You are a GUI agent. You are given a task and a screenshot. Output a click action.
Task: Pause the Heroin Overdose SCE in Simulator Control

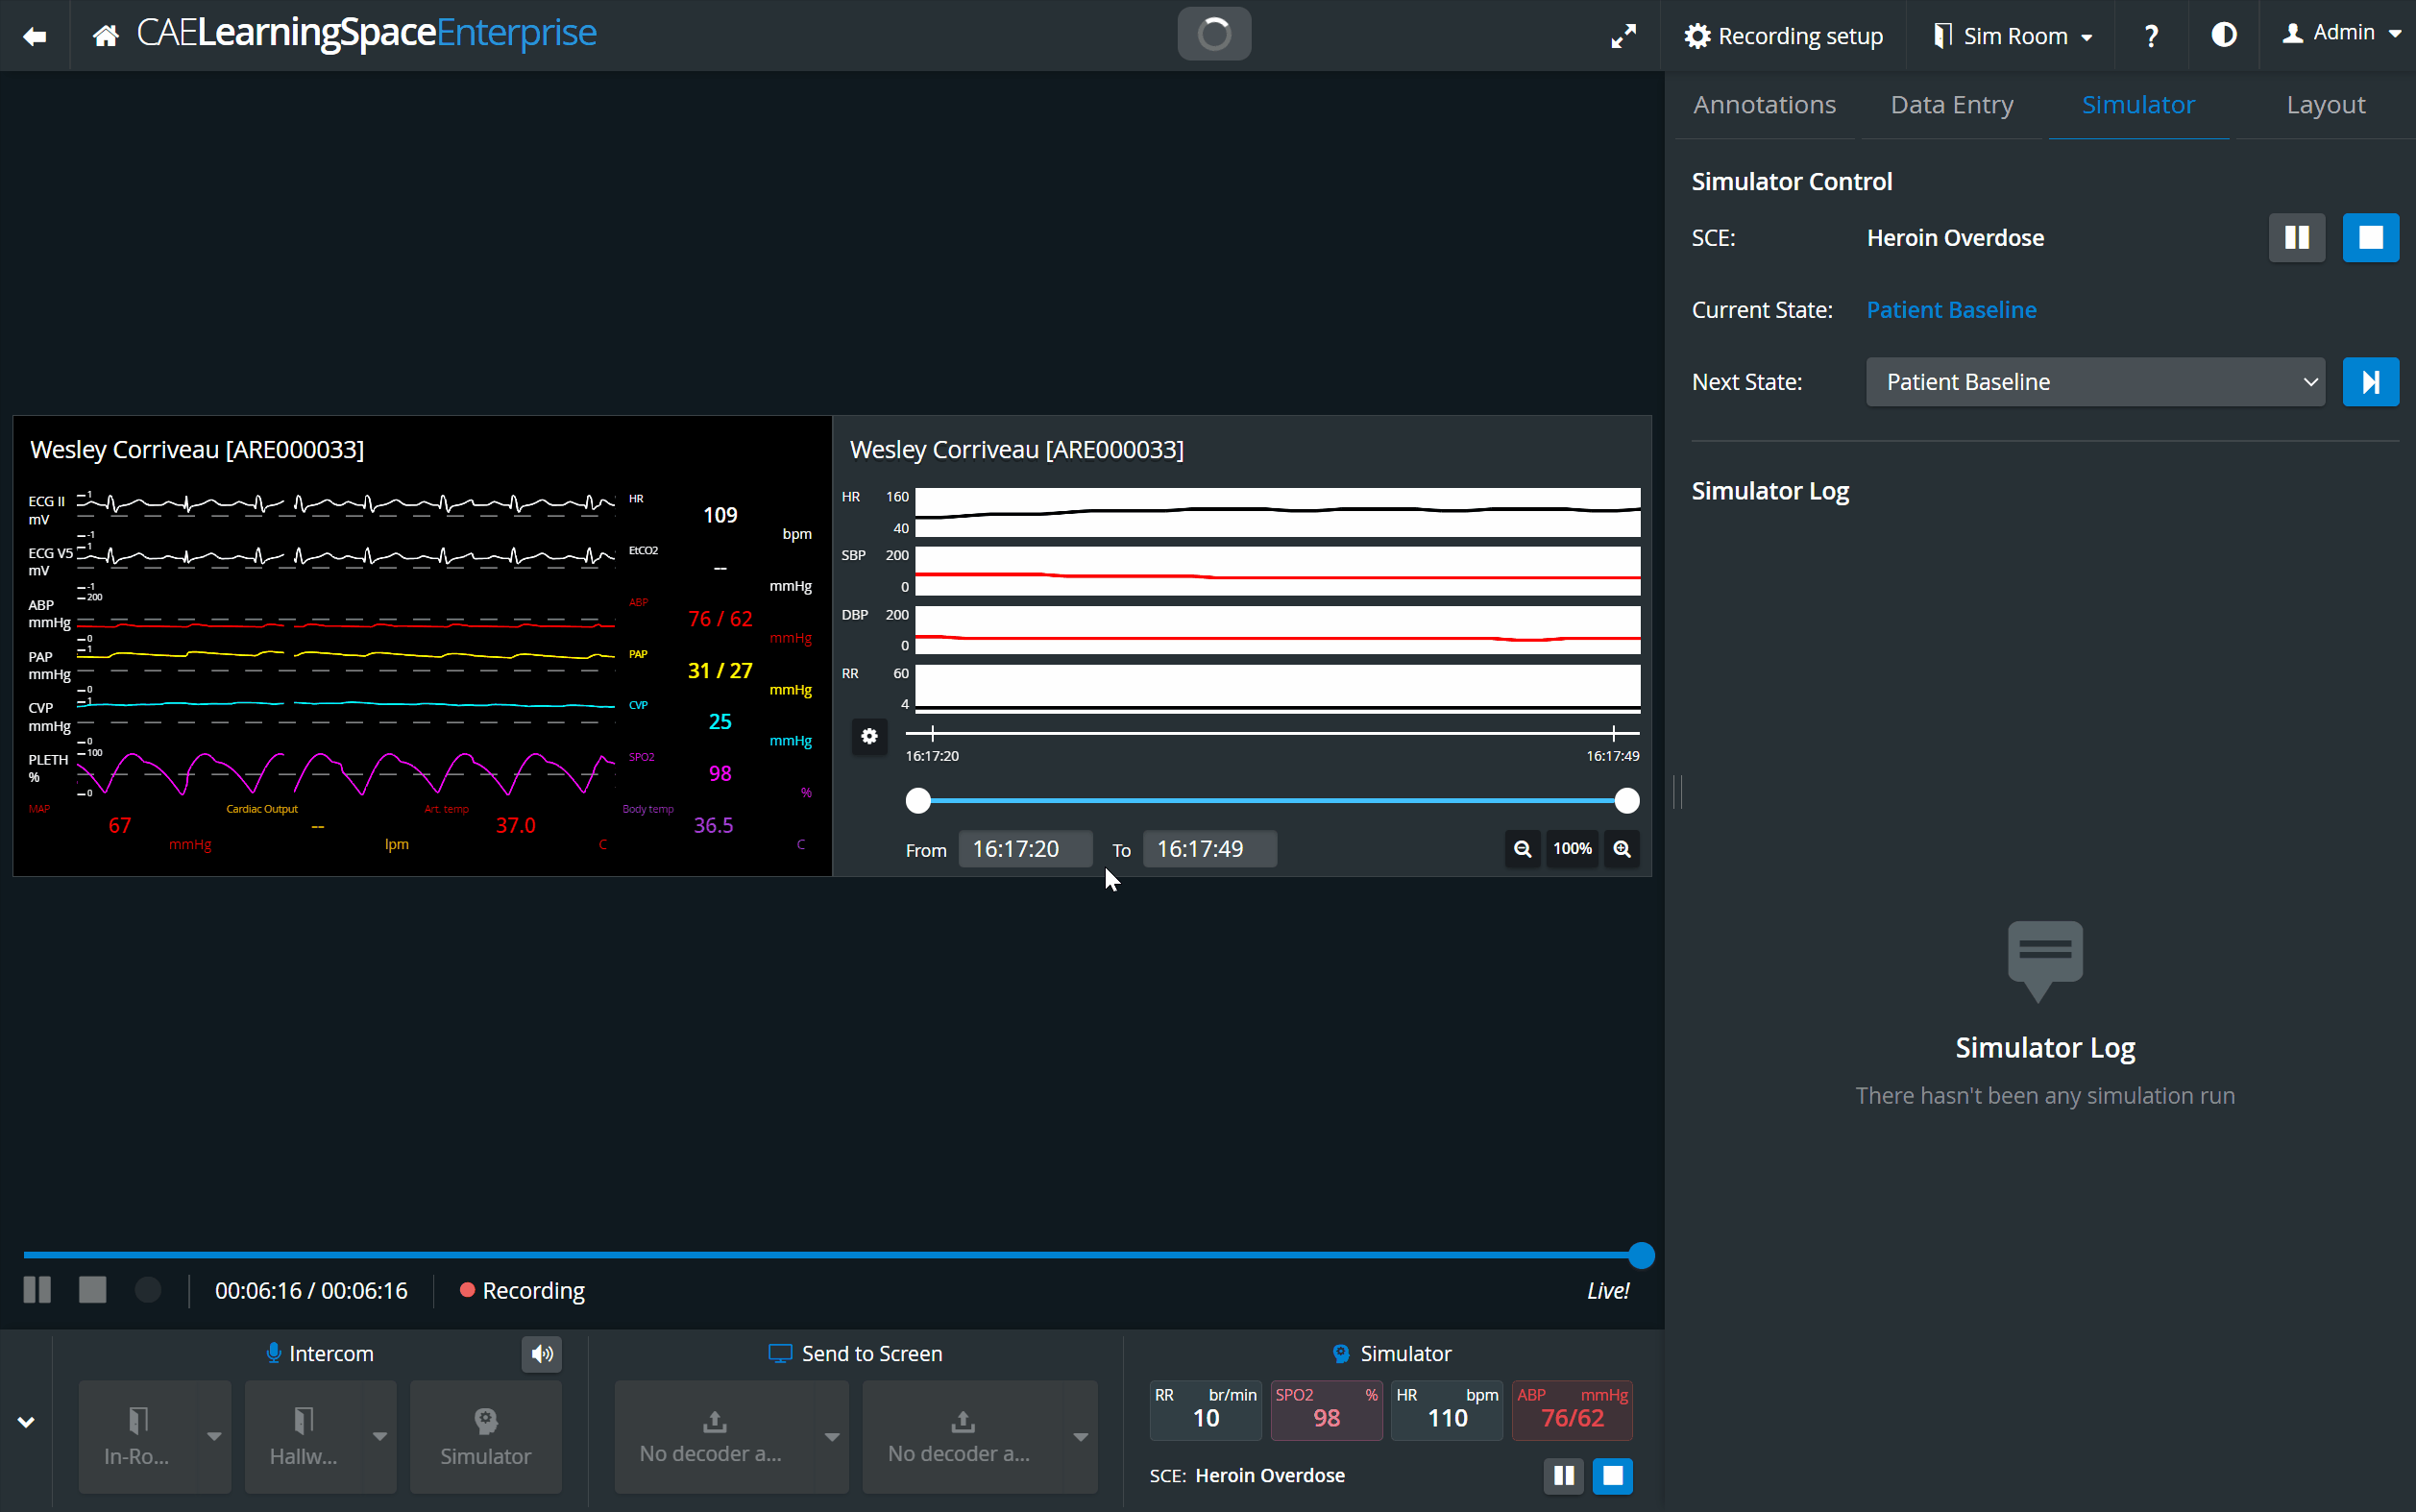pos(2297,238)
